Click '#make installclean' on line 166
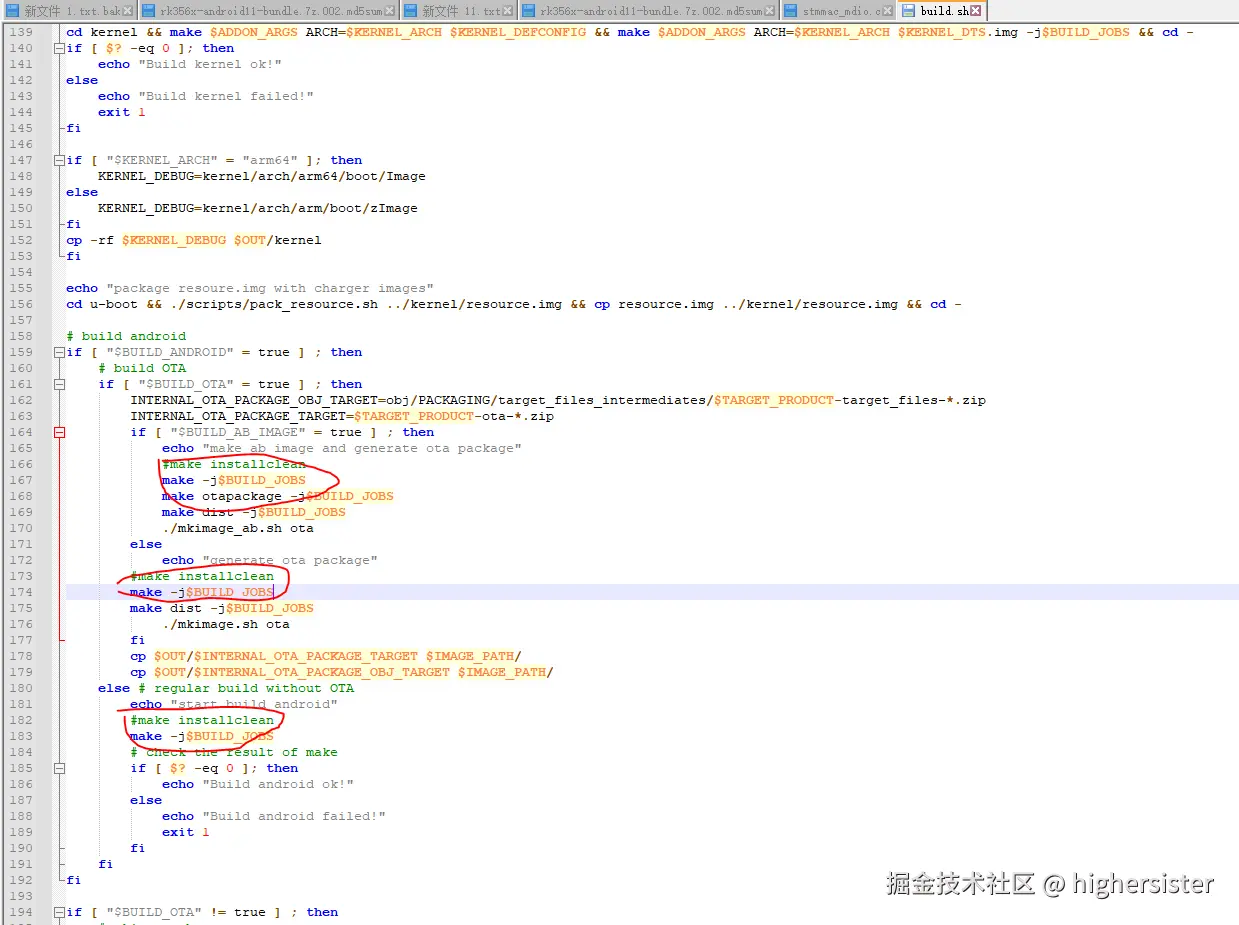Screen dimensions: 1239x925 coord(233,464)
